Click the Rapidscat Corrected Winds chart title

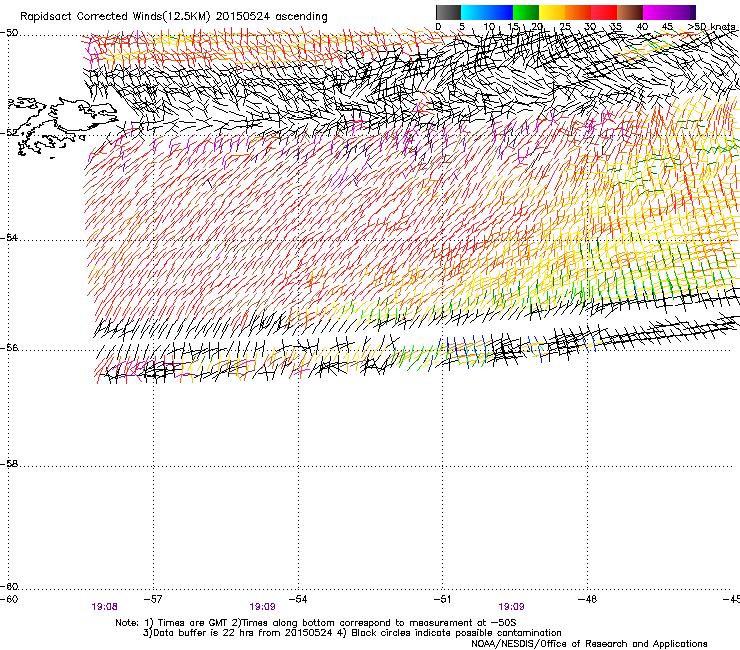[x=174, y=17]
